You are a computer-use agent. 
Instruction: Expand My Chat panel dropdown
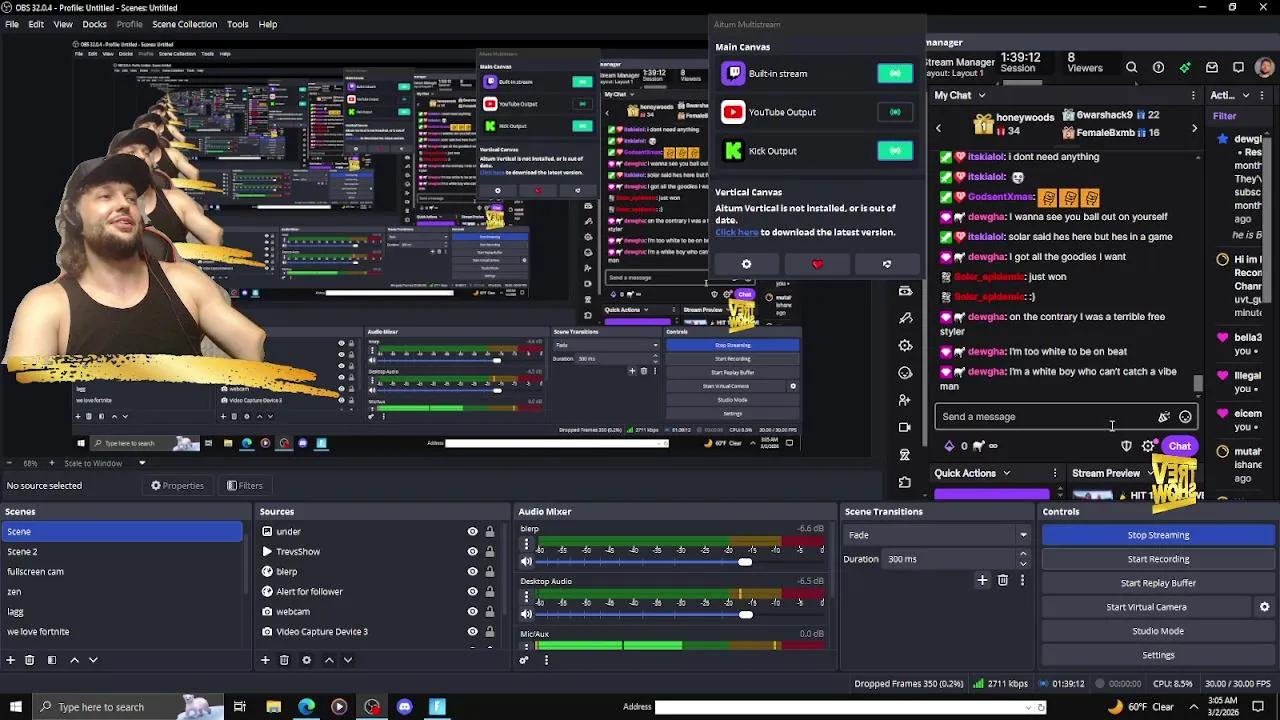pyautogui.click(x=981, y=96)
